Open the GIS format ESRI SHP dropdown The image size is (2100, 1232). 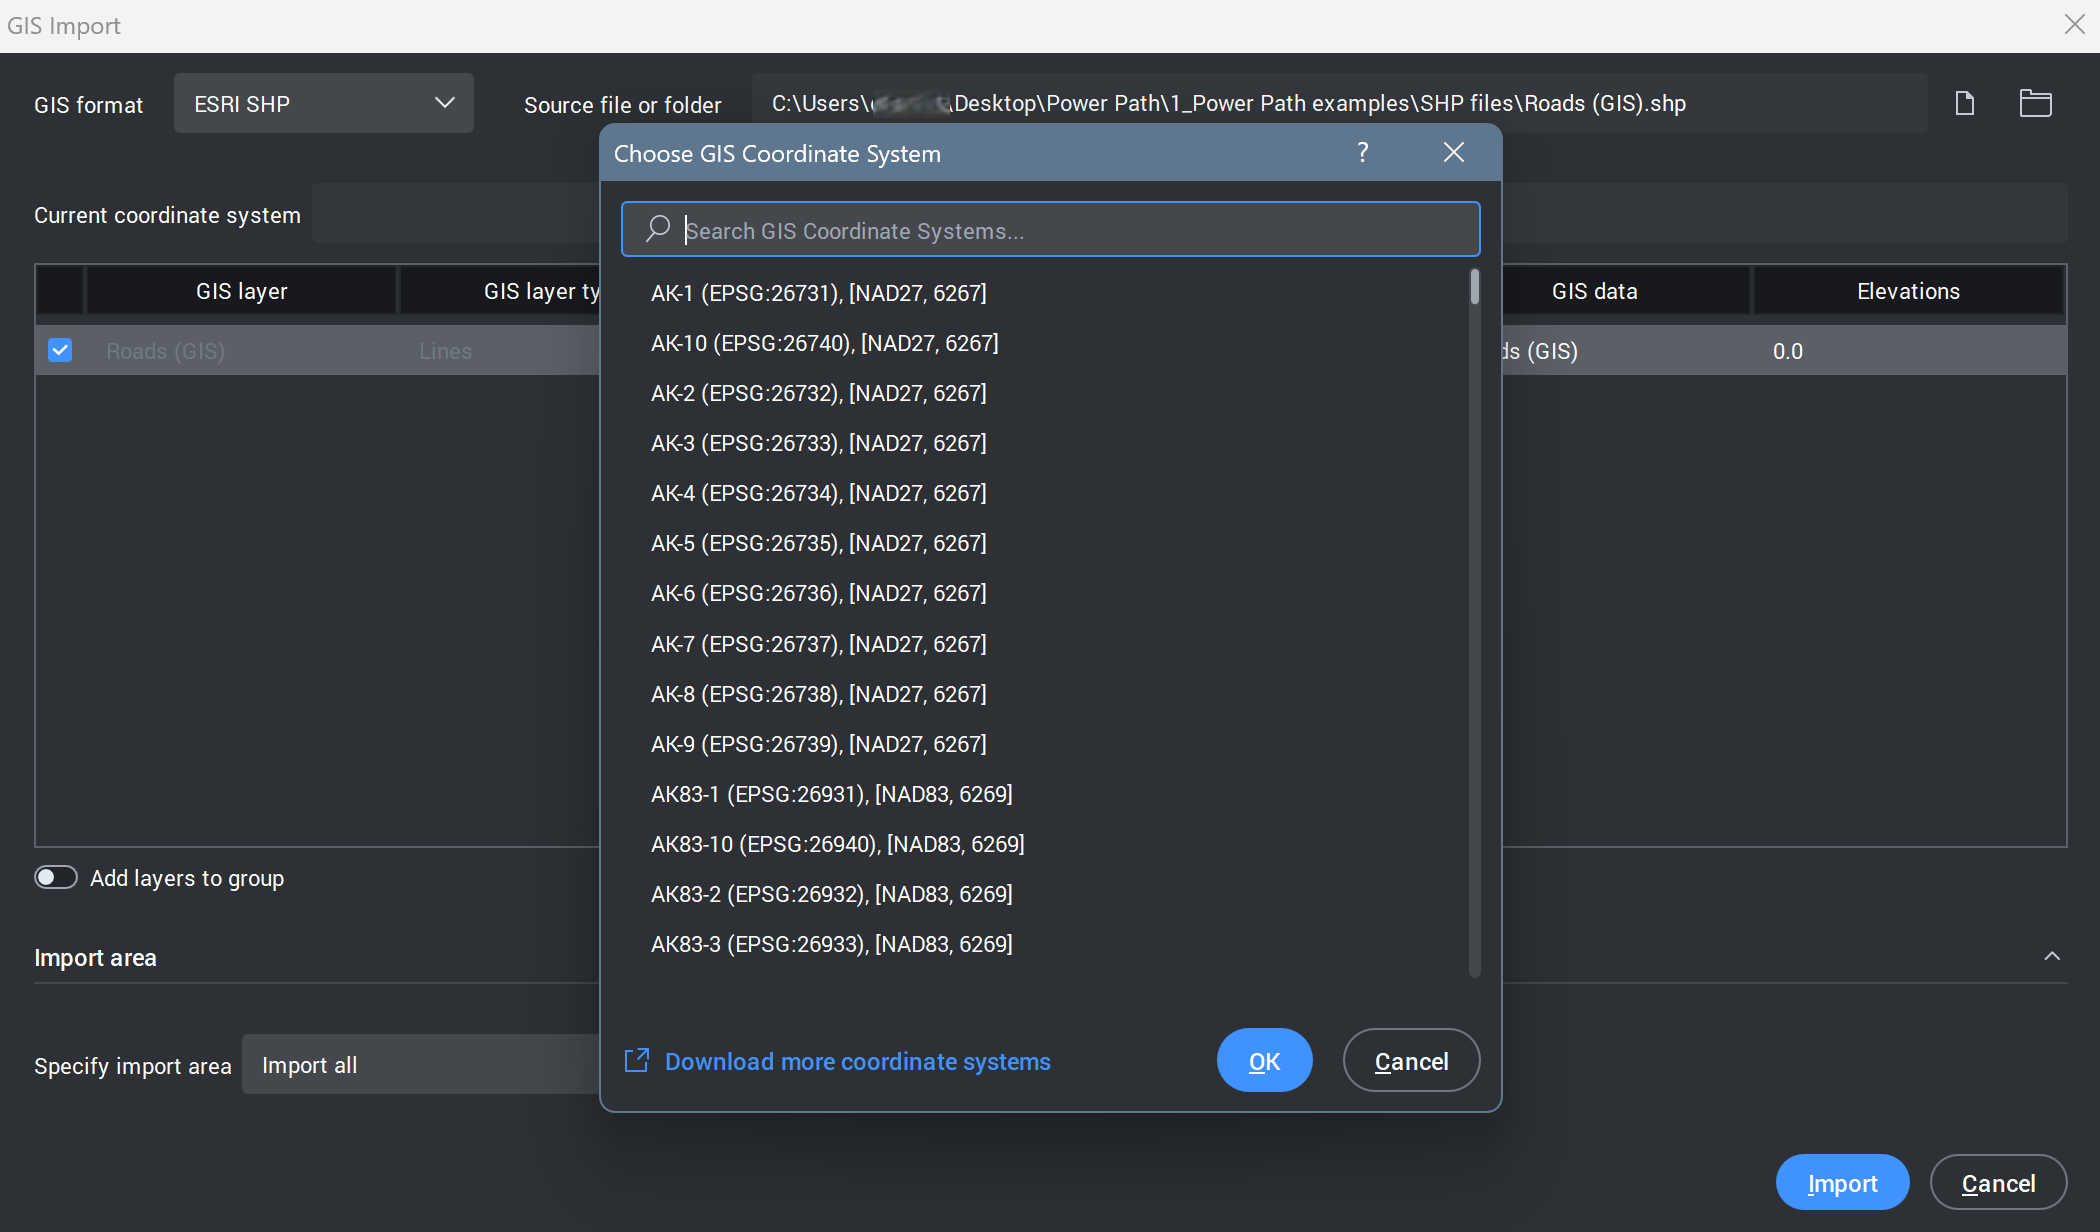pyautogui.click(x=323, y=103)
